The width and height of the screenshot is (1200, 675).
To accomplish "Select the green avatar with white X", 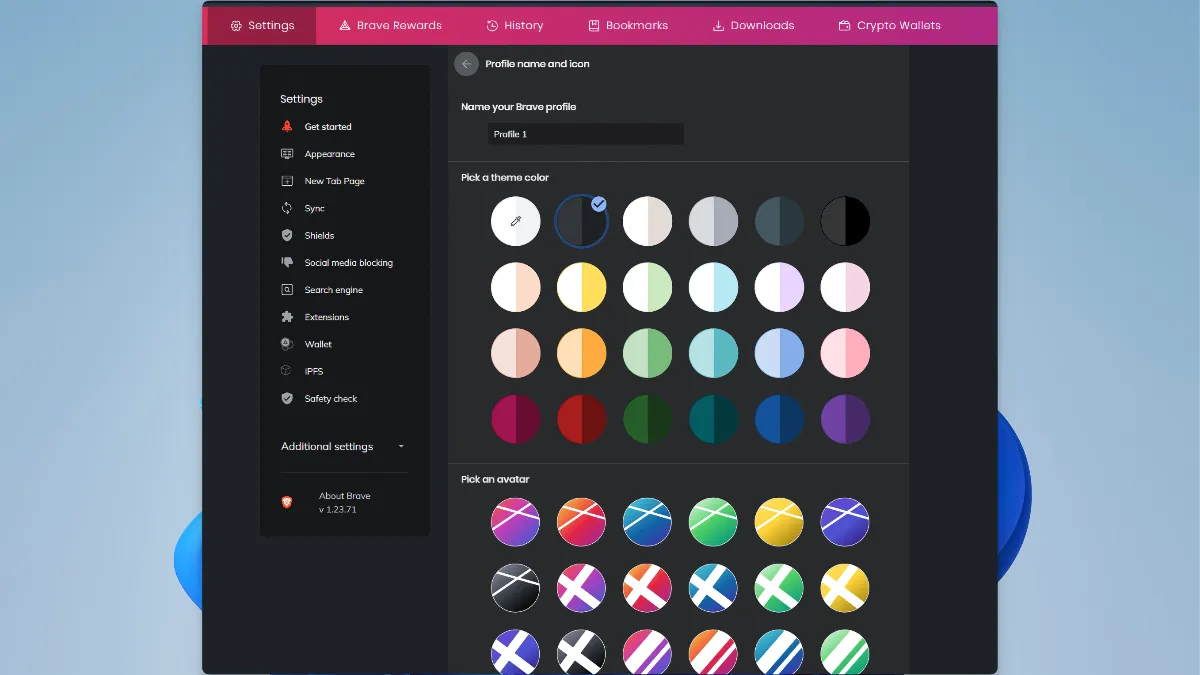I will [780, 588].
